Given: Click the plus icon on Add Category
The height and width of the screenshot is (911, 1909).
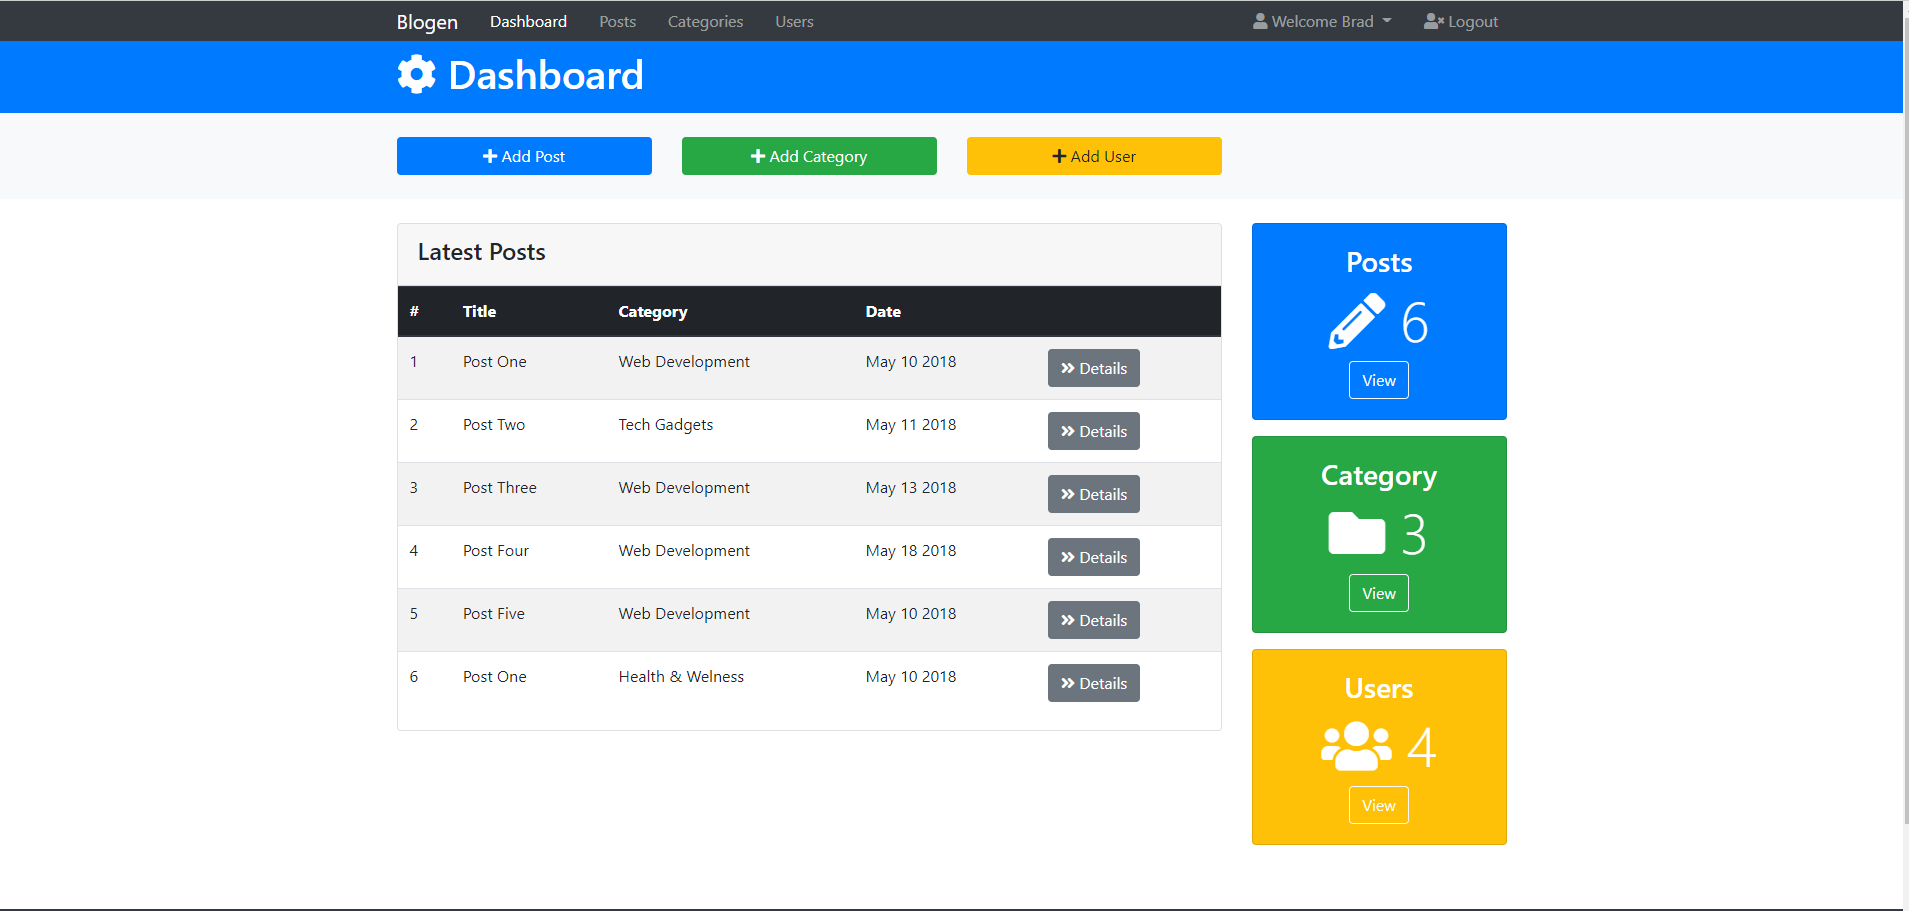Looking at the screenshot, I should (x=758, y=156).
